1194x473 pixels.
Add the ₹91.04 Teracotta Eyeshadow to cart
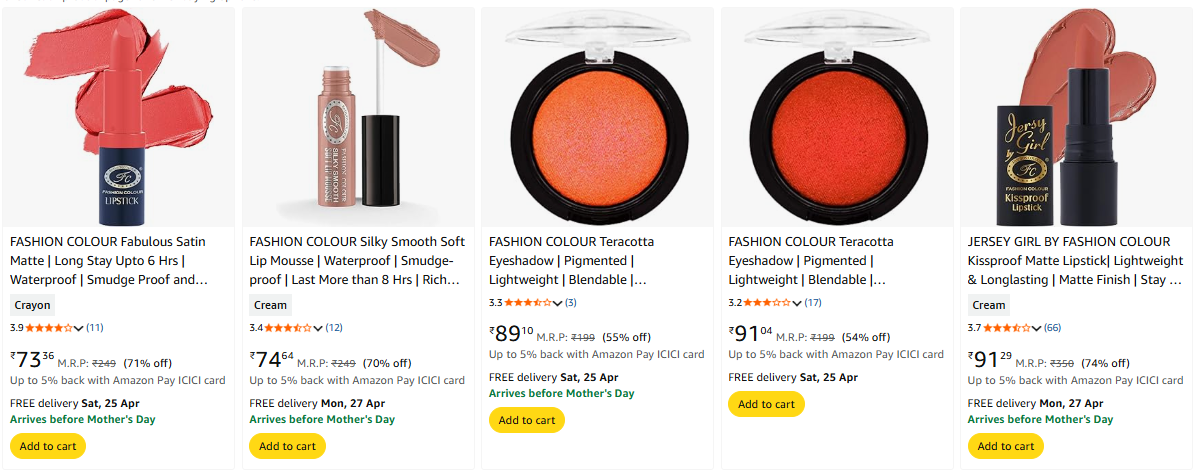(766, 404)
